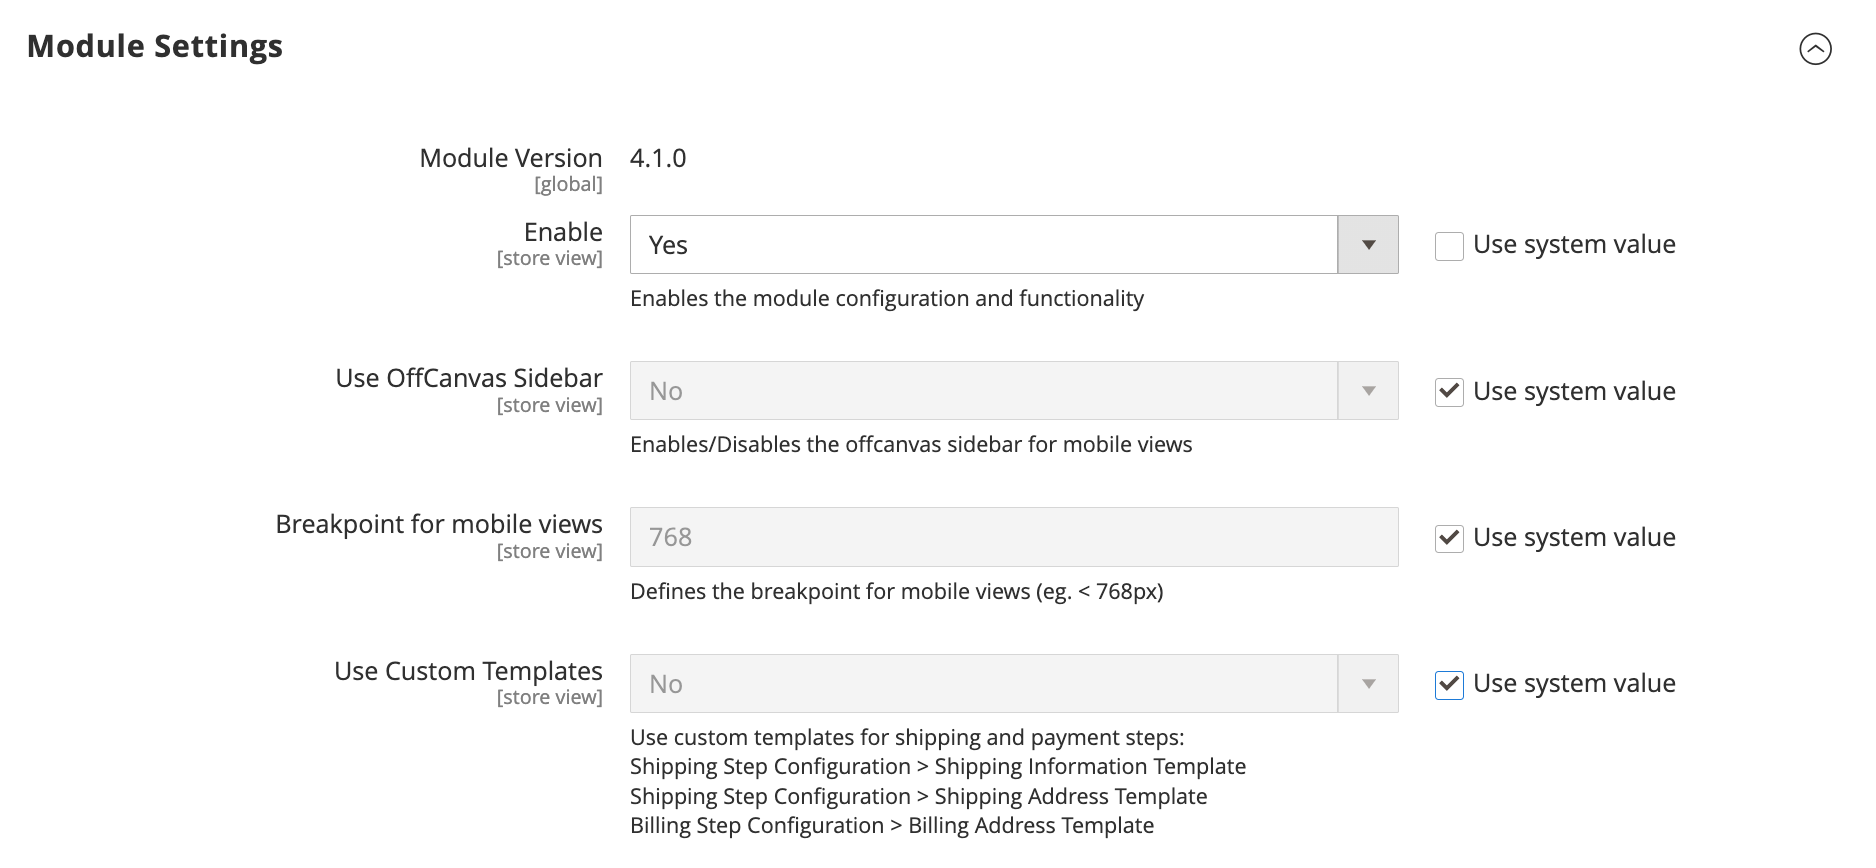Click the Enable dropdown arrow button
This screenshot has height=868, width=1876.
1368,245
